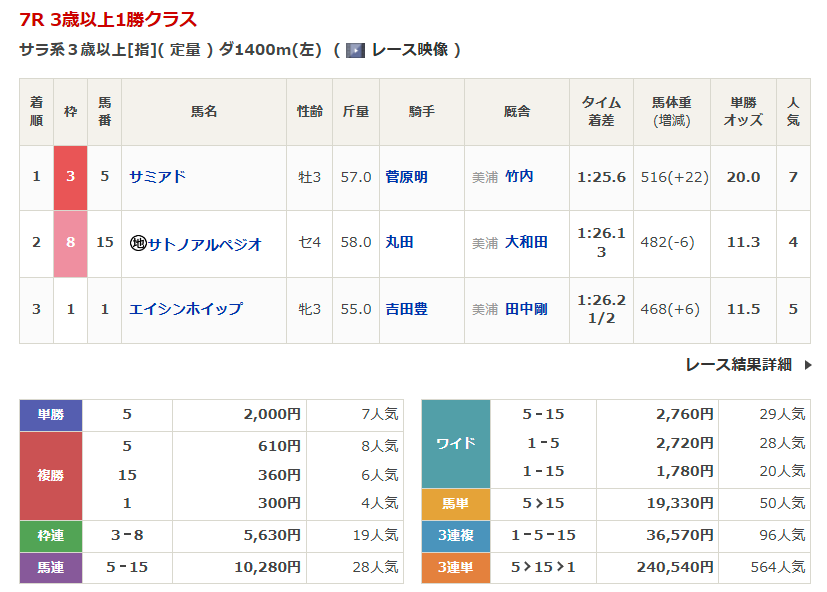View jockey 菅原明's profile
Screen dimensions: 827x592
click(x=406, y=177)
